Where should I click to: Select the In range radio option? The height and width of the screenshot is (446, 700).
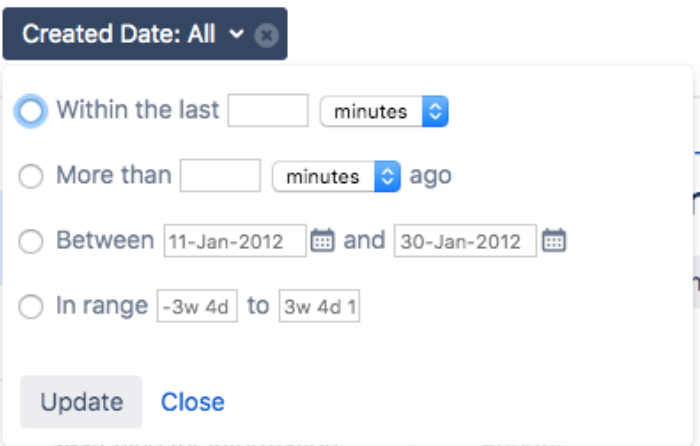[x=31, y=307]
